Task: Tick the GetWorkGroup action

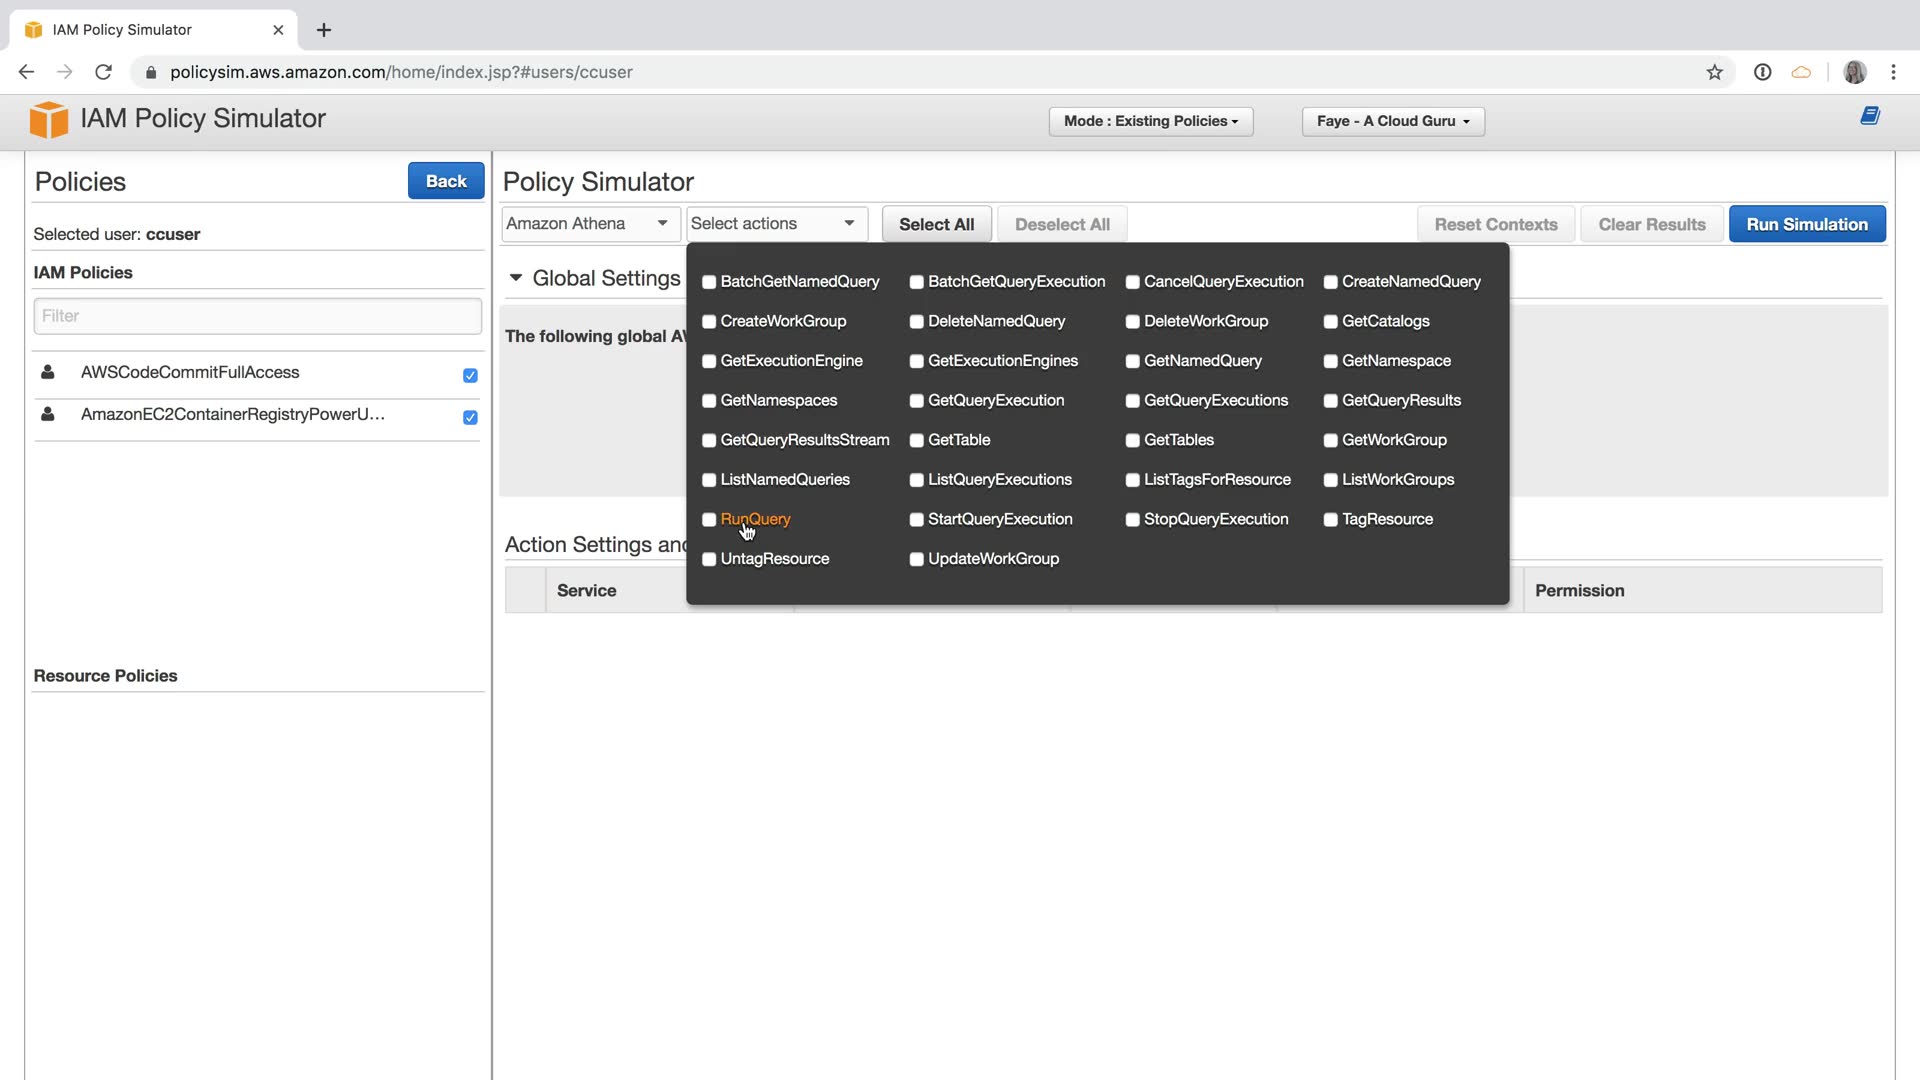Action: pos(1330,441)
